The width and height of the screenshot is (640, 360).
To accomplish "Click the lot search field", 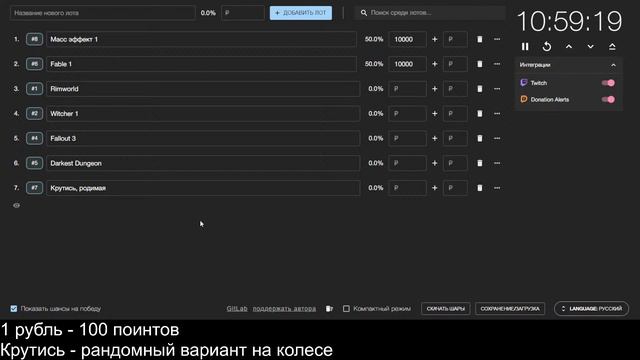I will (x=430, y=13).
